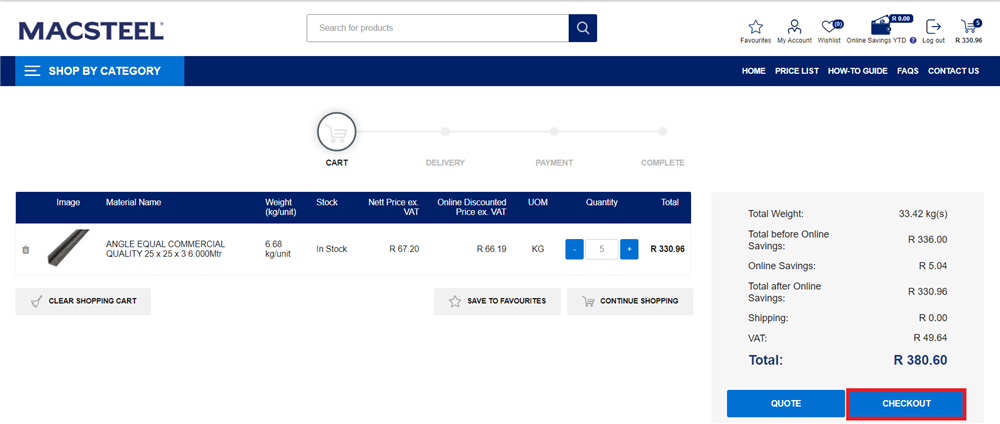Request a quote with the Quote button
Viewport: 1000px width, 424px height.
pos(785,403)
